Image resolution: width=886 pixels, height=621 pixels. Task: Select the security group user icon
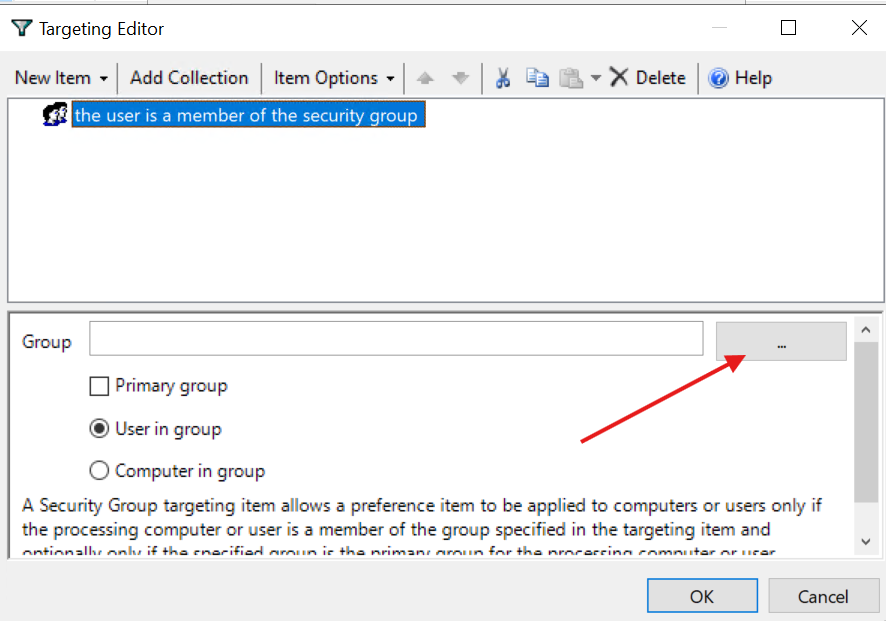(x=55, y=116)
